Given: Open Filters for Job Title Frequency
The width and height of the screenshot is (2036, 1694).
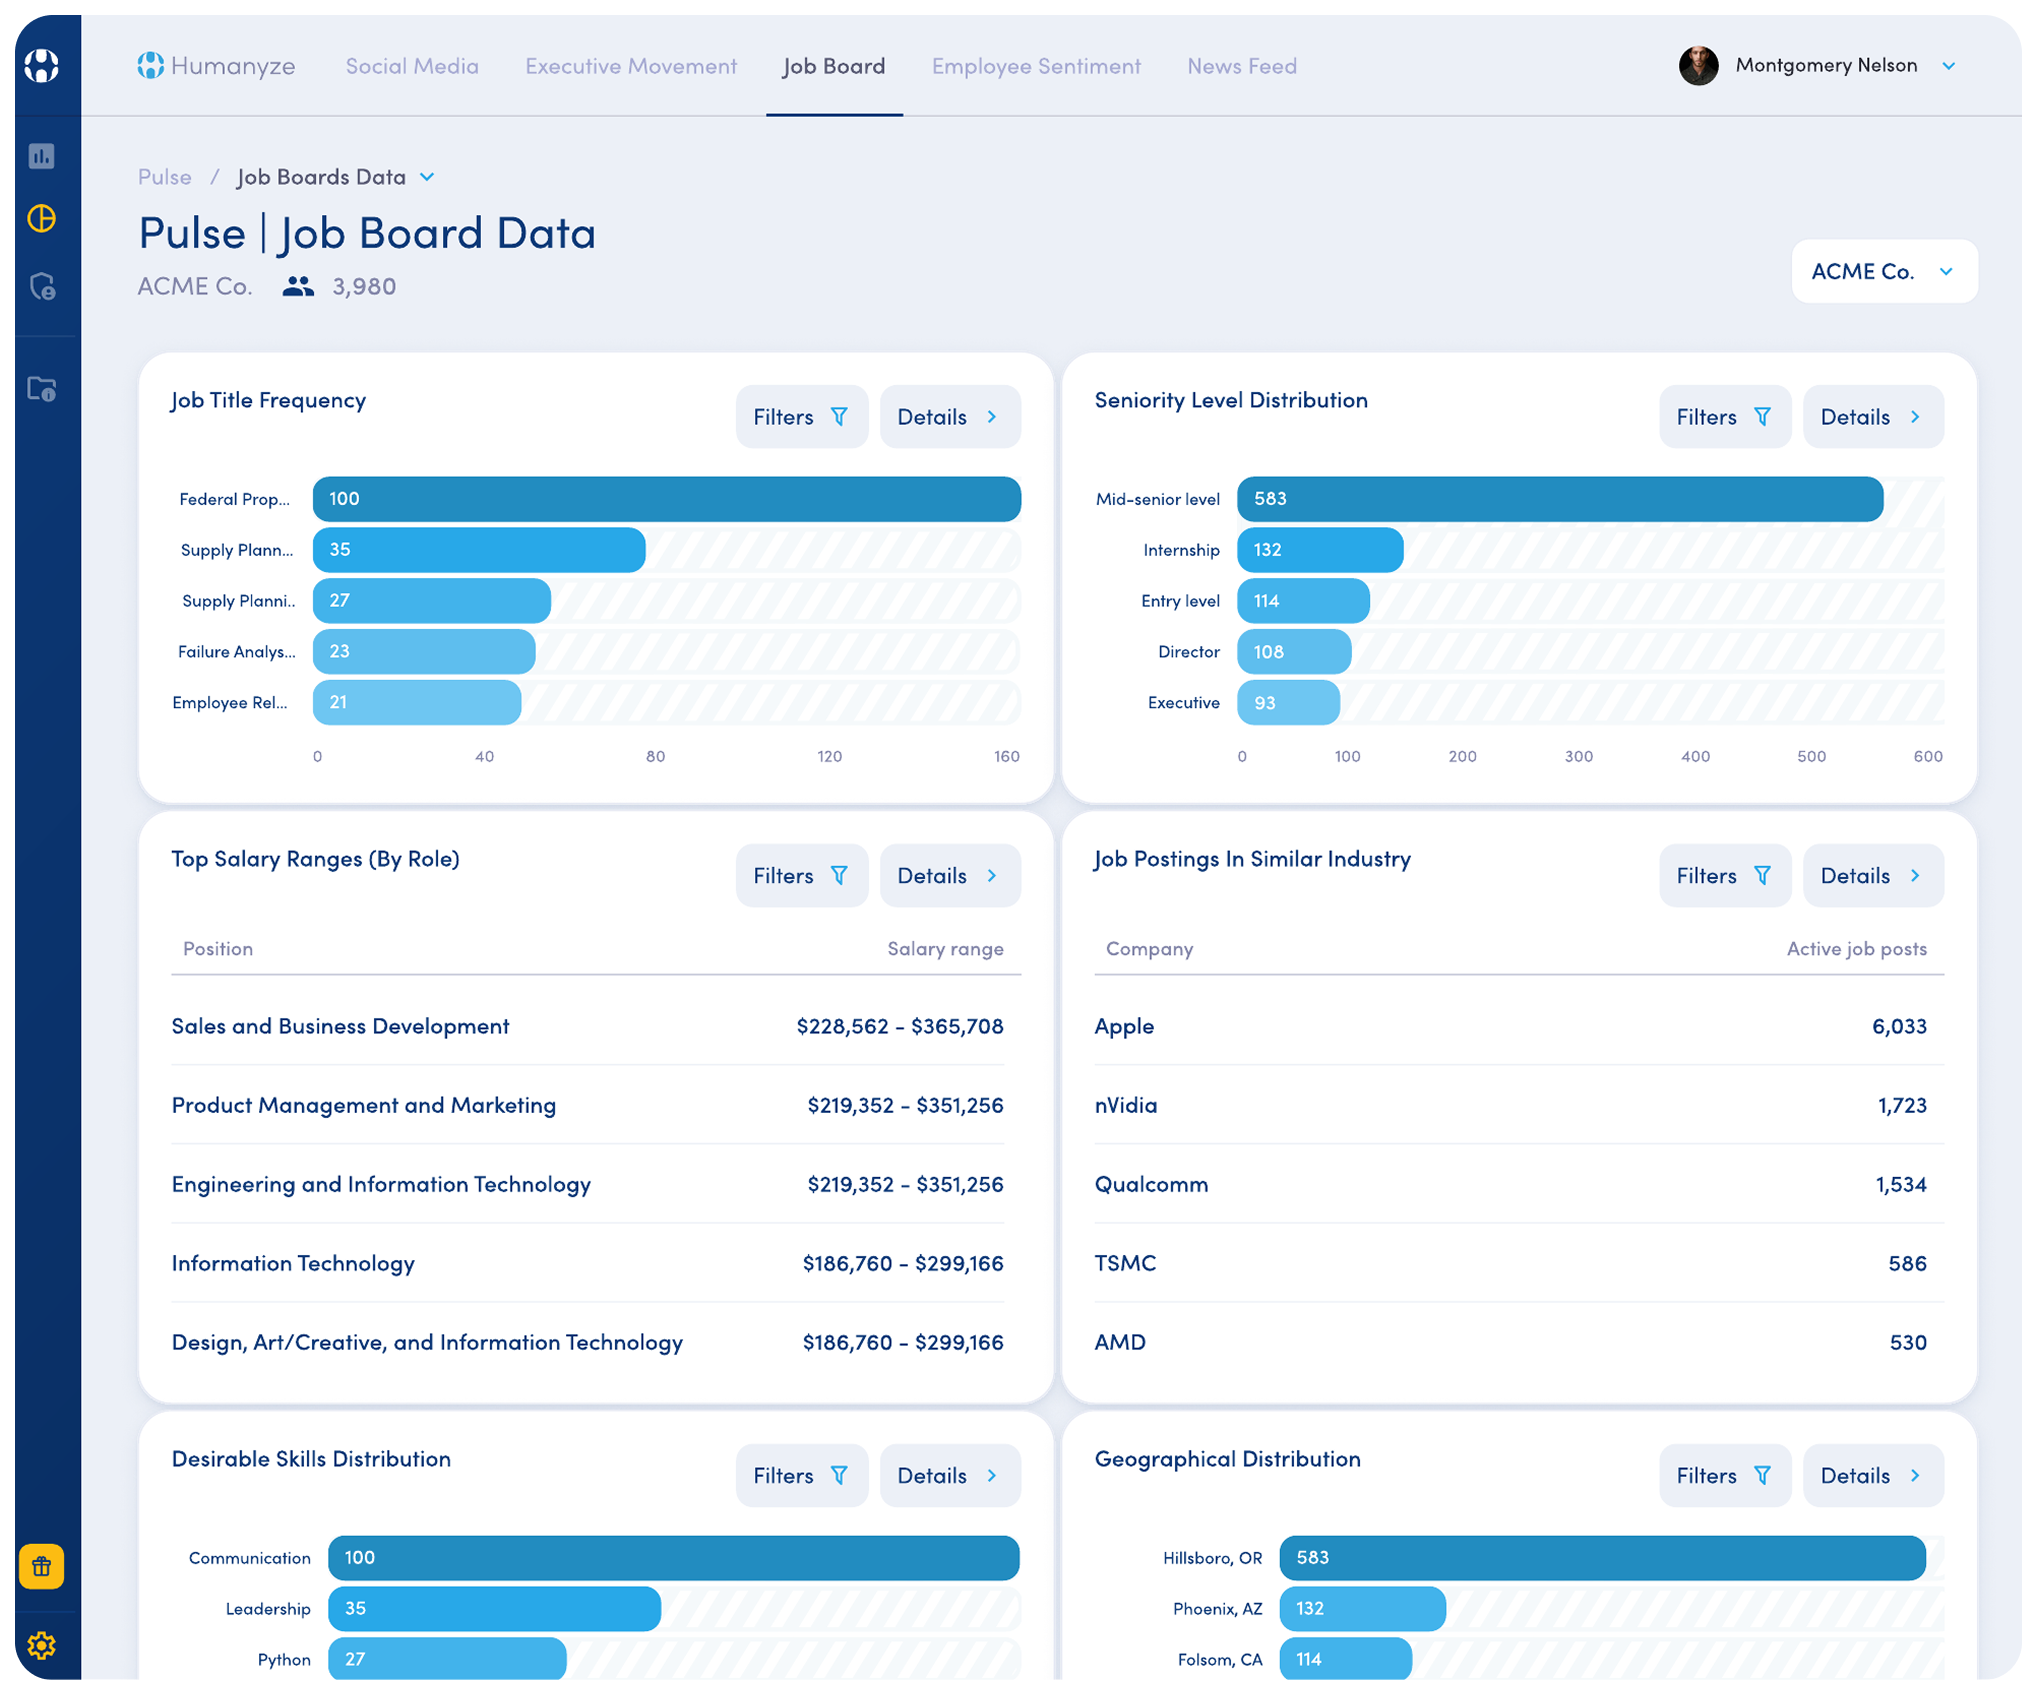Looking at the screenshot, I should click(x=801, y=417).
